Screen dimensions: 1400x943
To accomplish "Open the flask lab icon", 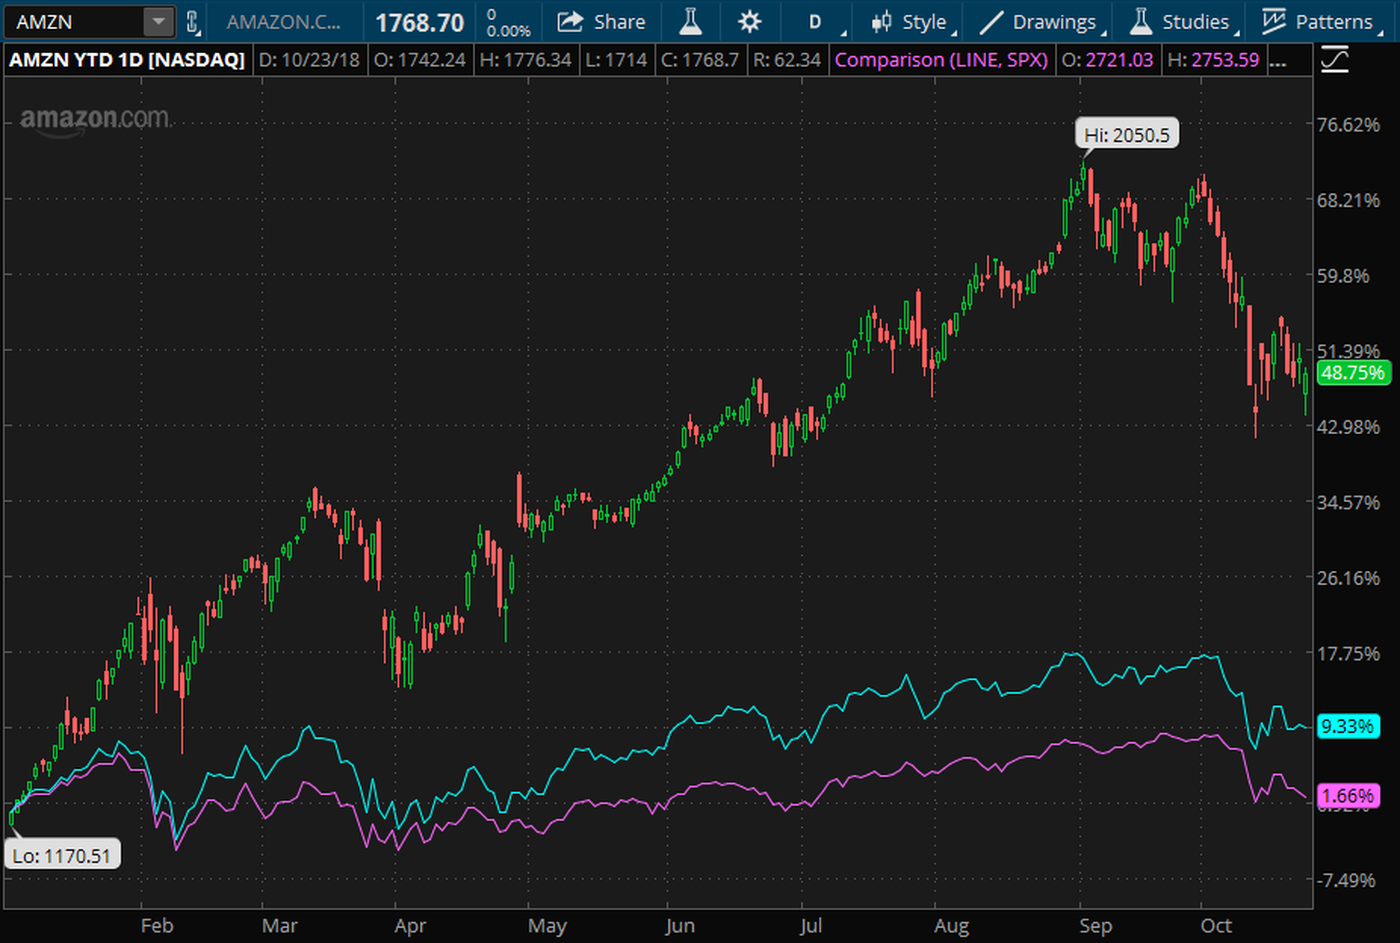I will (690, 21).
